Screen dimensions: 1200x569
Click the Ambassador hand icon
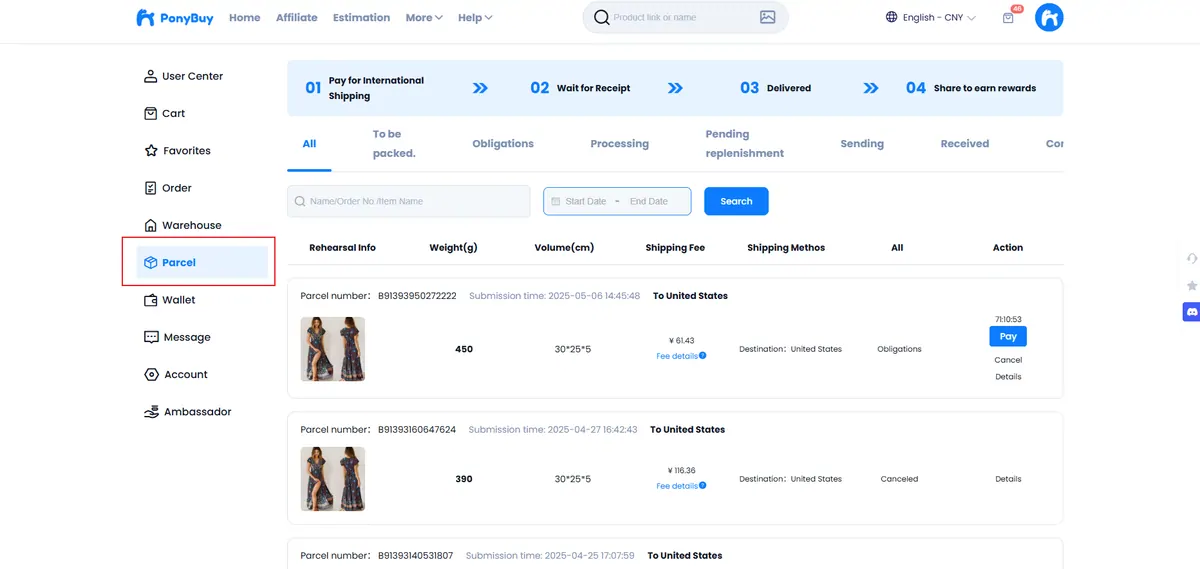point(151,412)
